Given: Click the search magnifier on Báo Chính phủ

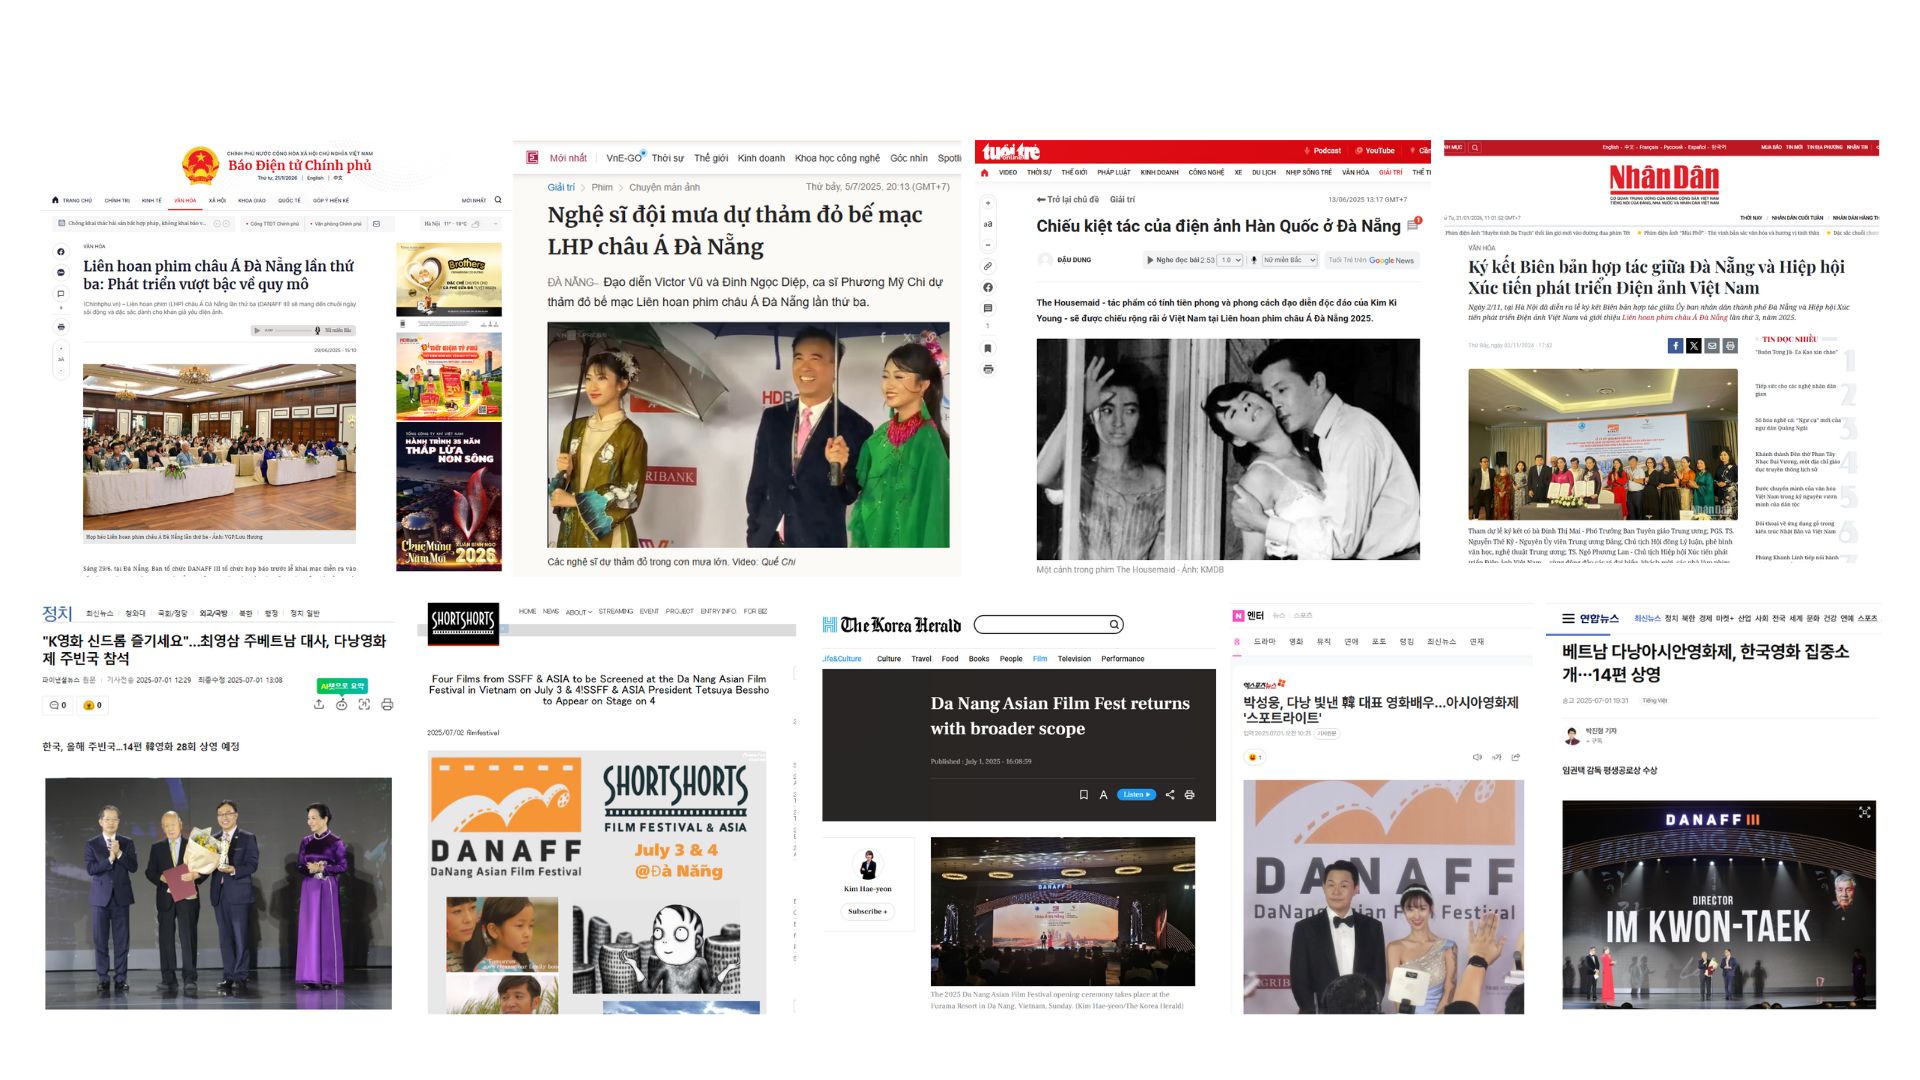Looking at the screenshot, I should pyautogui.click(x=498, y=200).
